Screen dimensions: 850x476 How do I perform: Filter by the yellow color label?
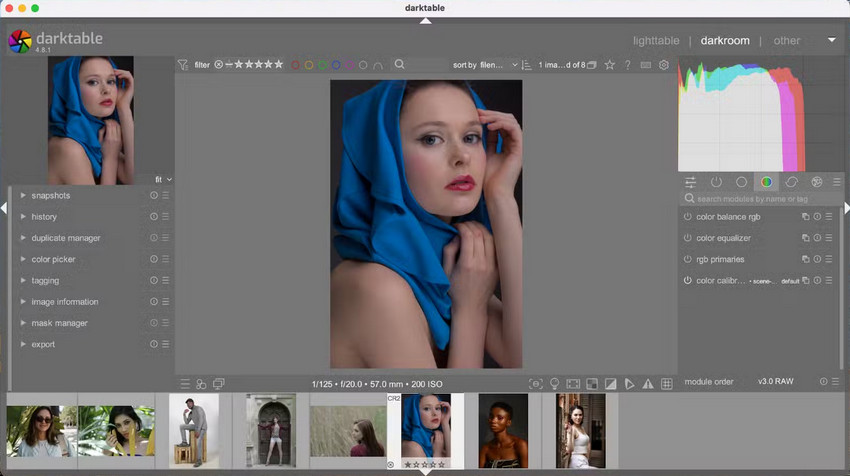pos(308,65)
